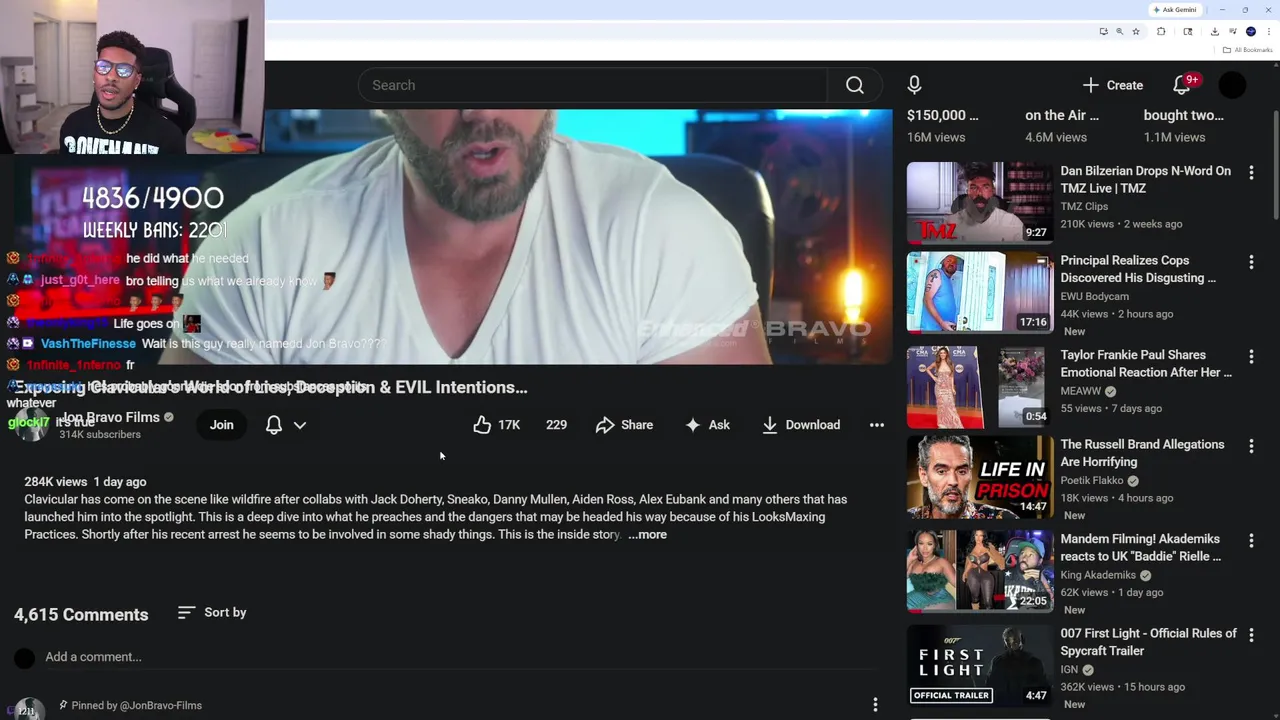Click the YouTube search magnifier button
The width and height of the screenshot is (1280, 720).
(x=855, y=85)
